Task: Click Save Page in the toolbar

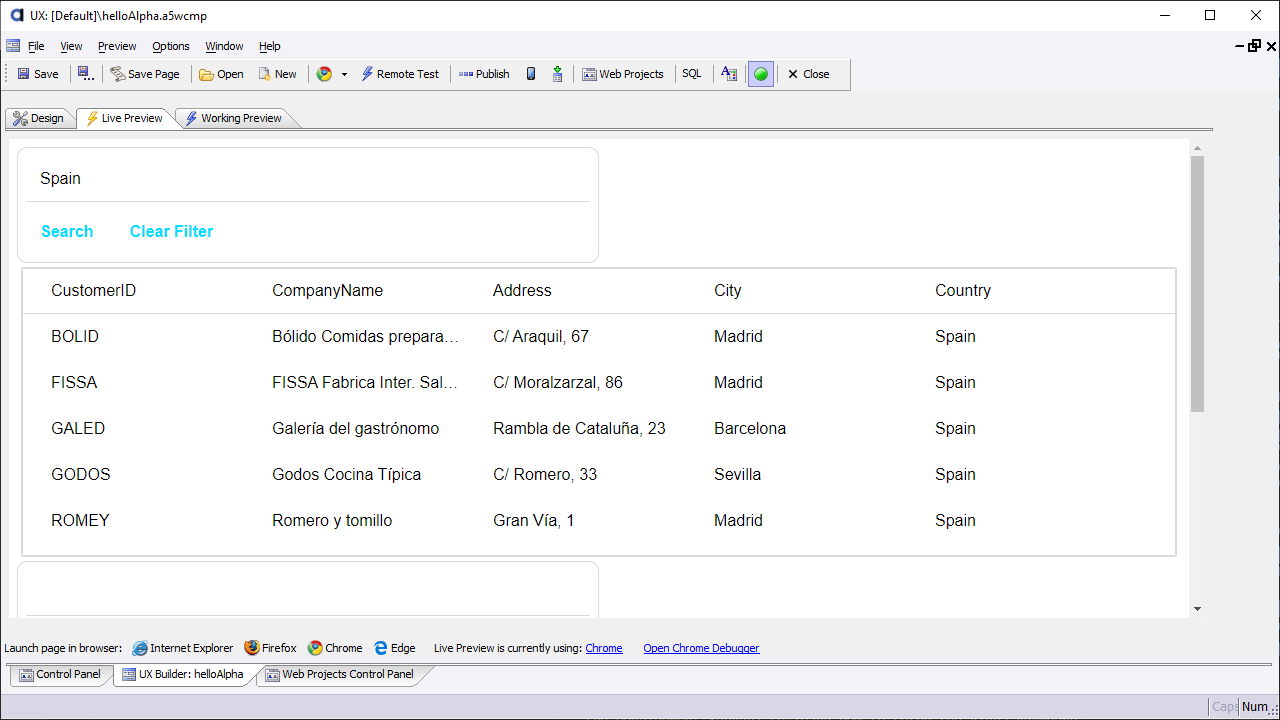Action: click(145, 74)
